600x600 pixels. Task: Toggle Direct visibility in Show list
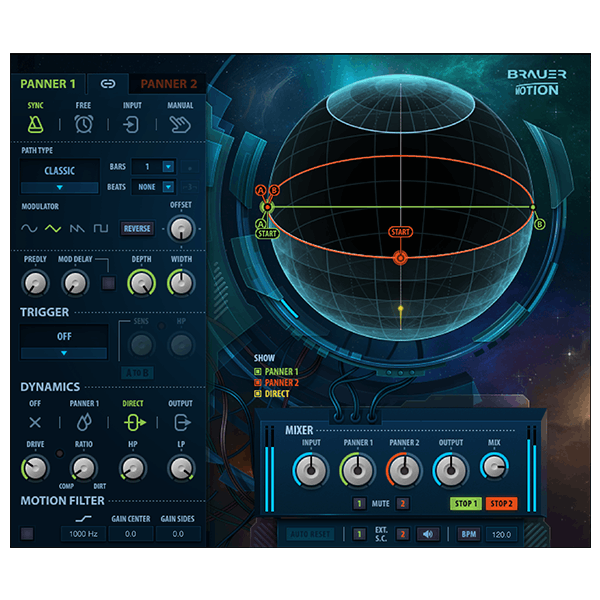click(x=257, y=393)
